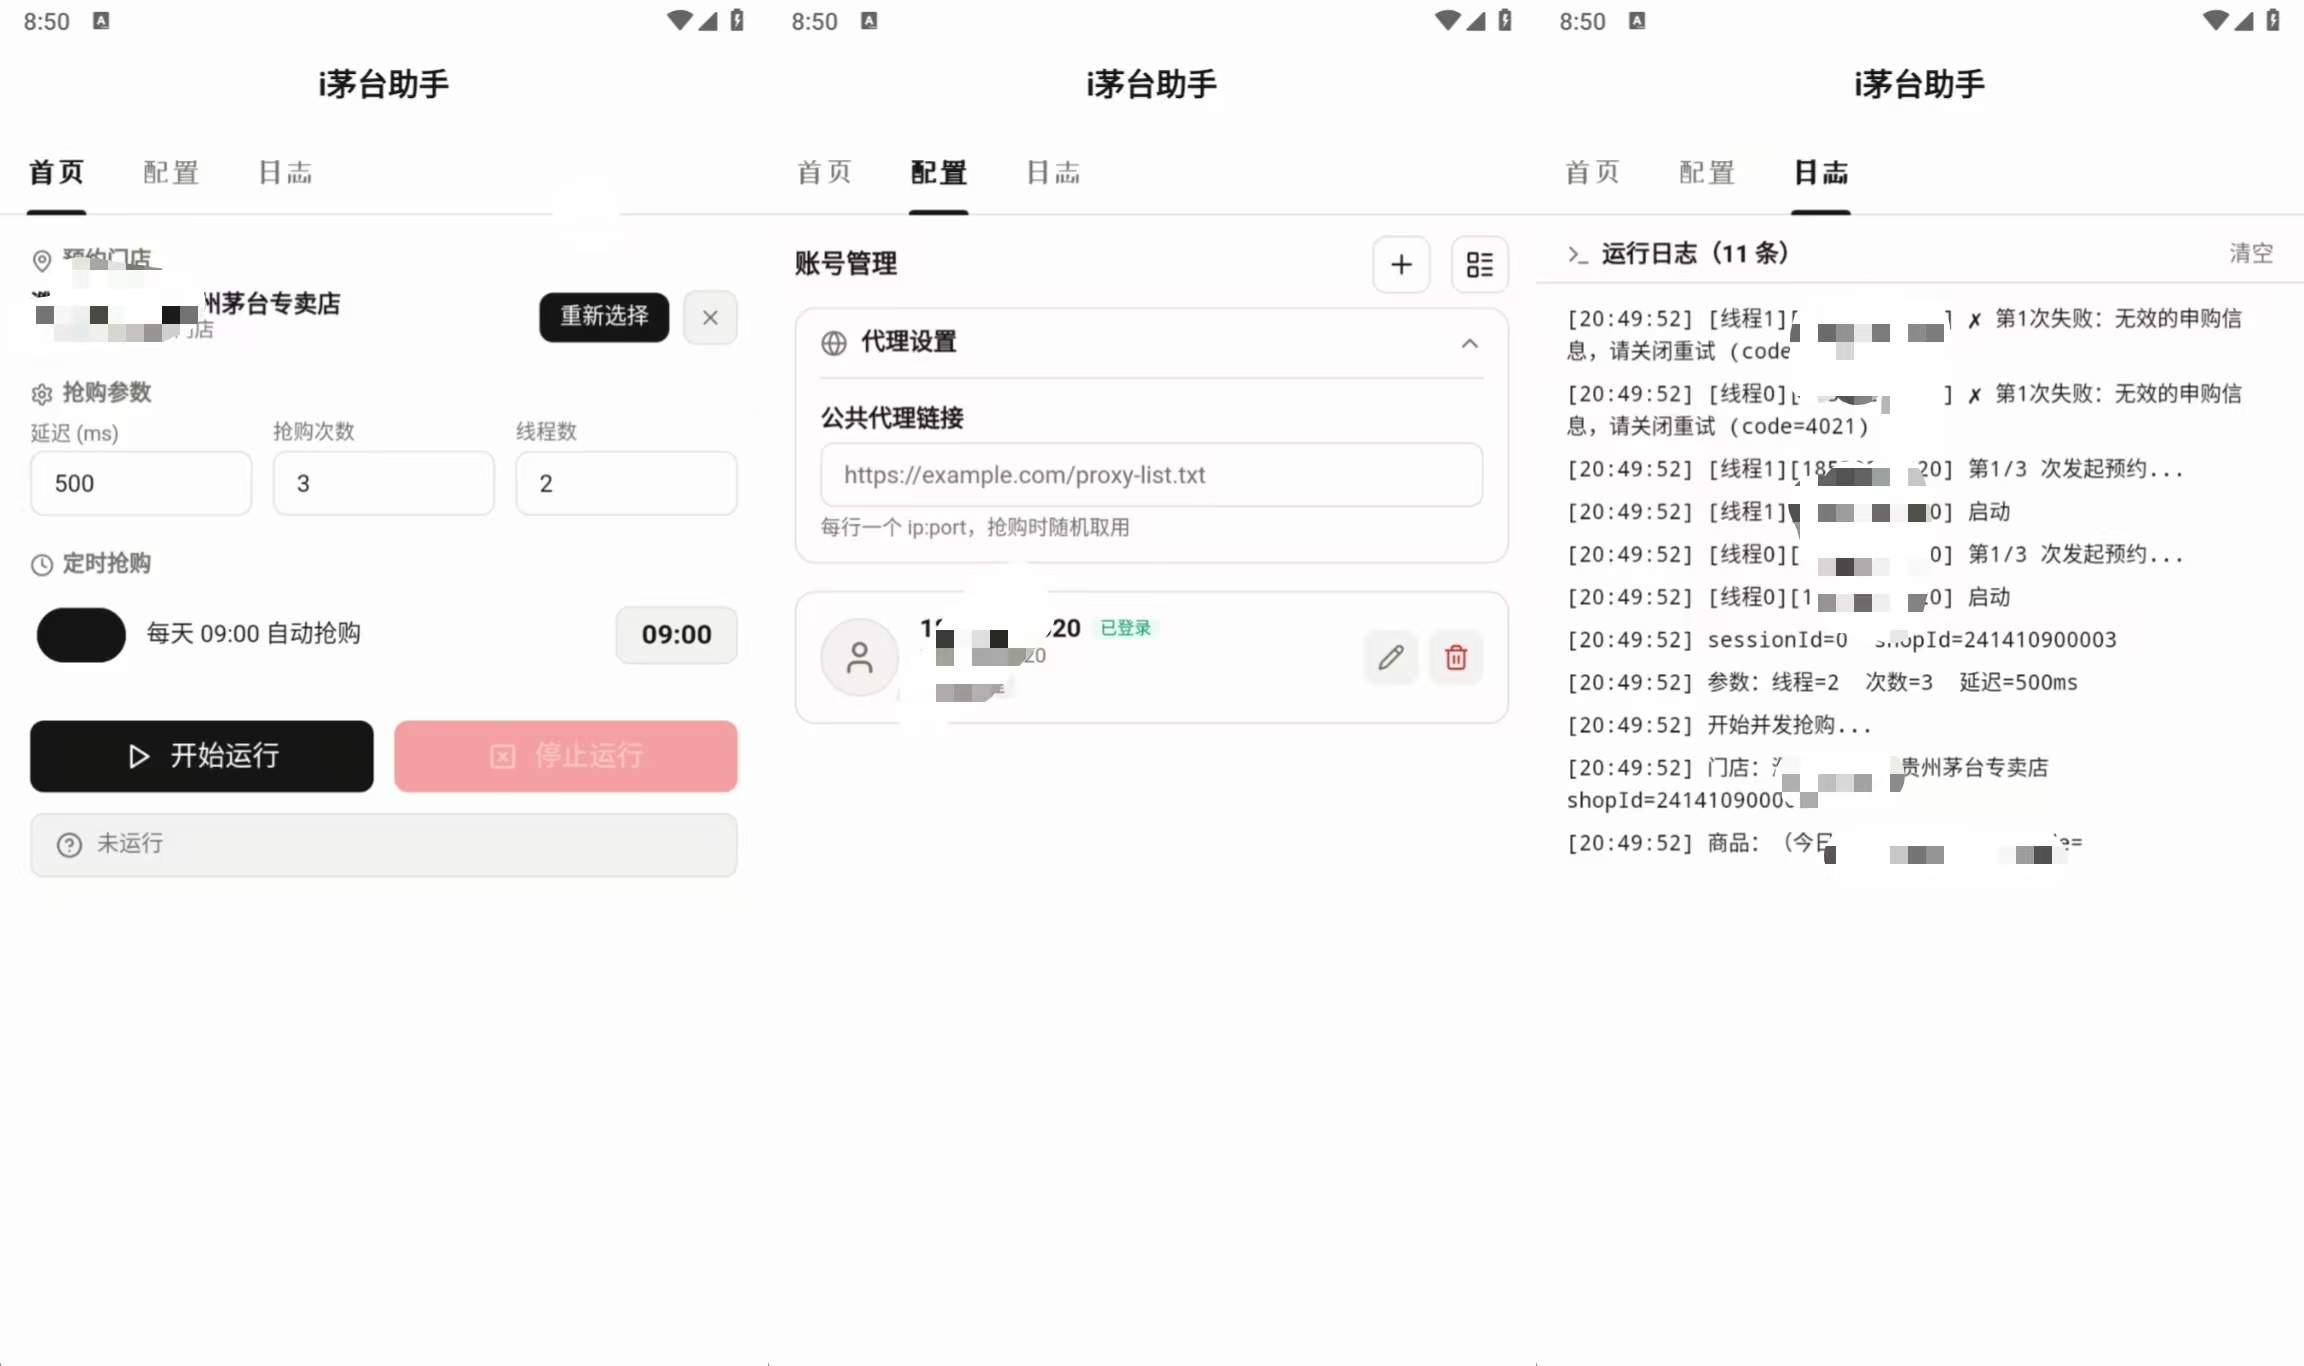Select 日志 tab in right screen
Screen dimensions: 2304x1366
[1821, 173]
